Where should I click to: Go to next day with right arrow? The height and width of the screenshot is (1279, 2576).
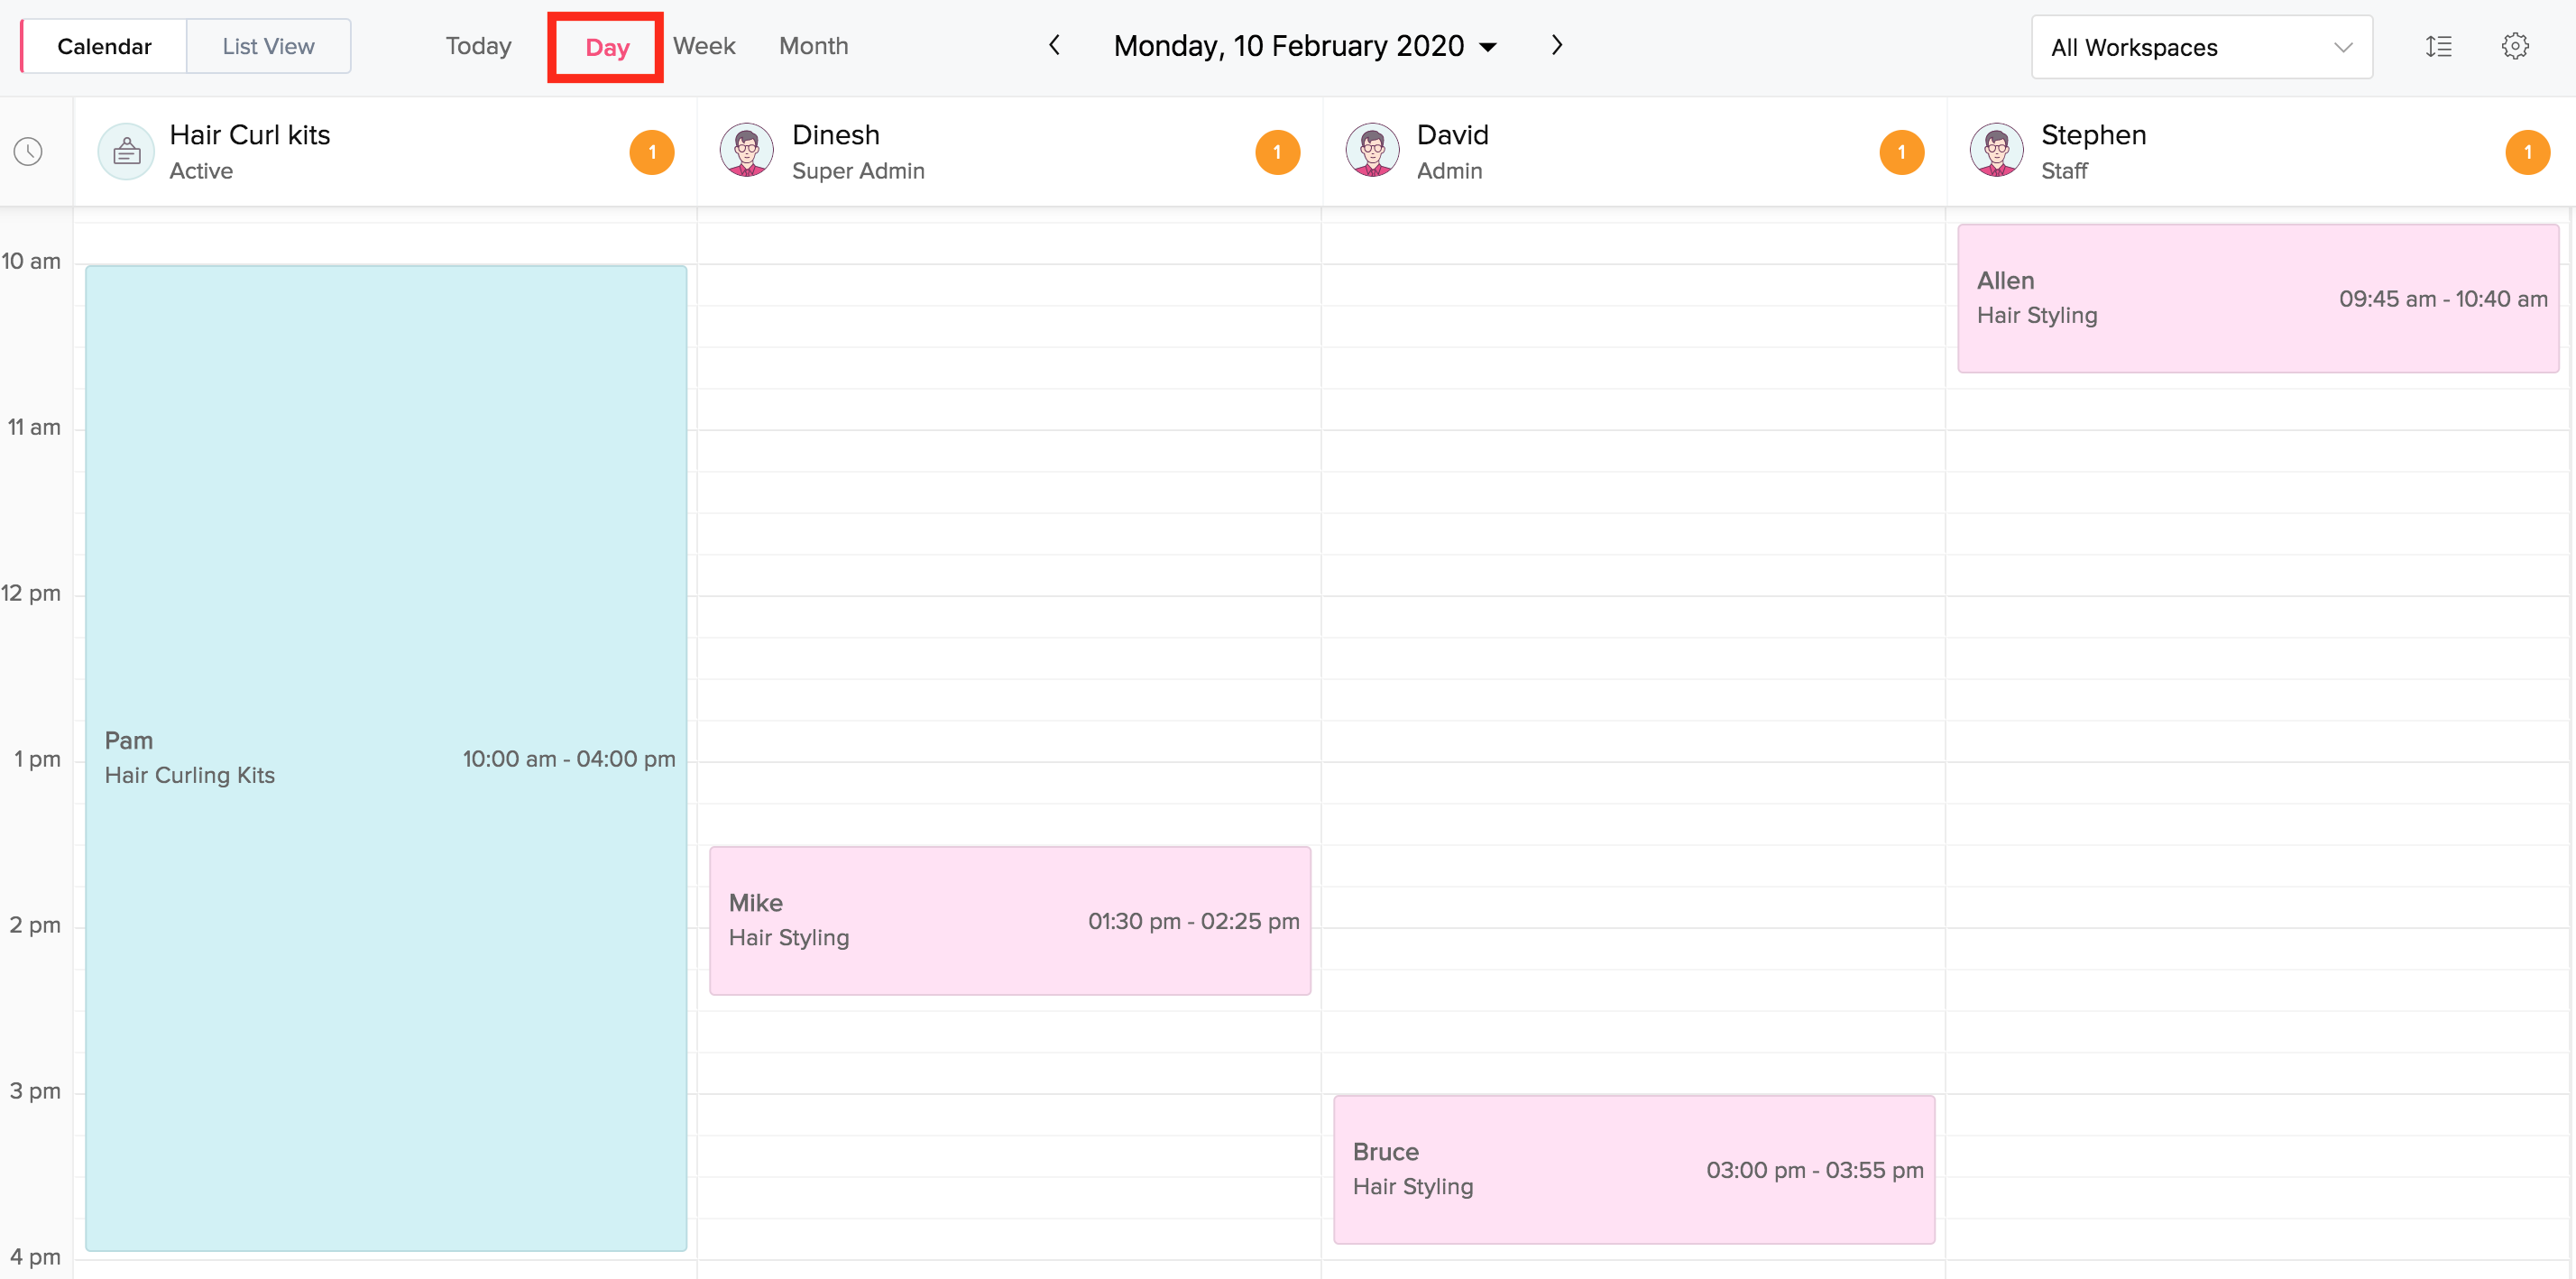[x=1556, y=45]
